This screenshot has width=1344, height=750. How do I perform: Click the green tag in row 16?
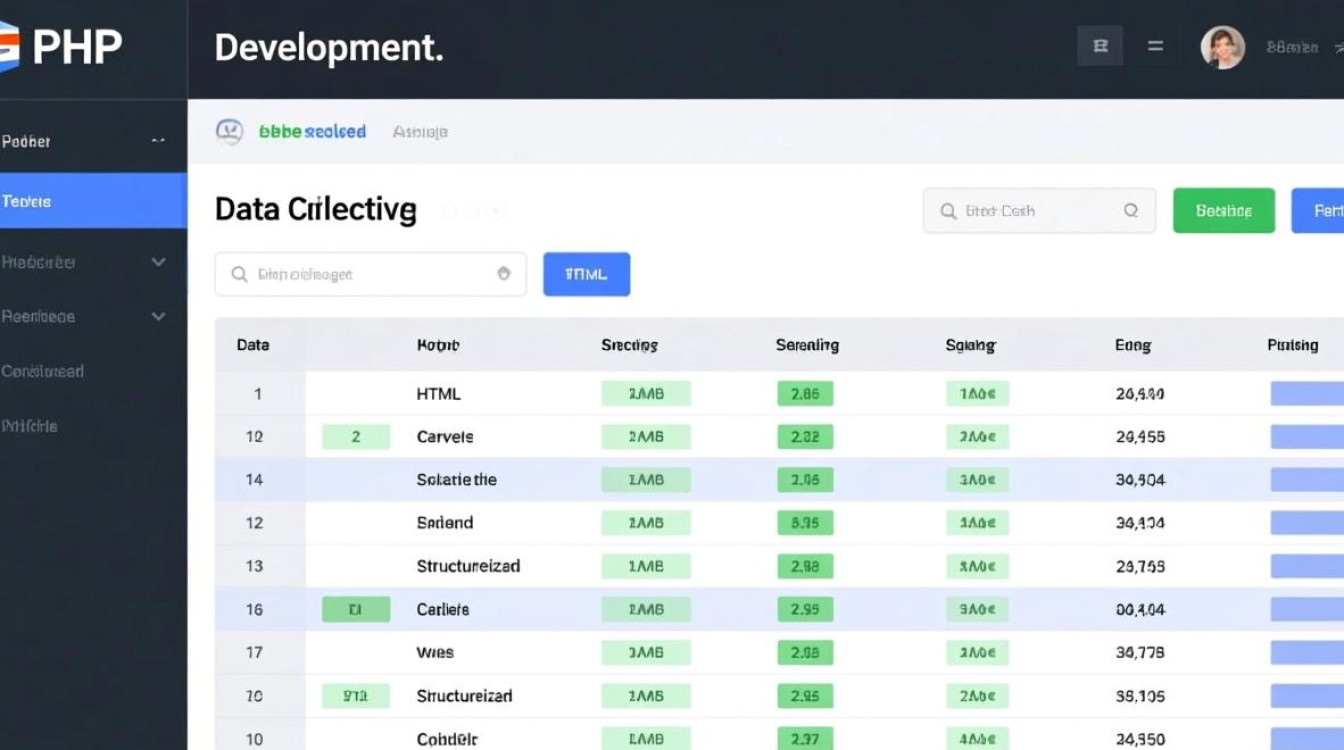tap(355, 609)
